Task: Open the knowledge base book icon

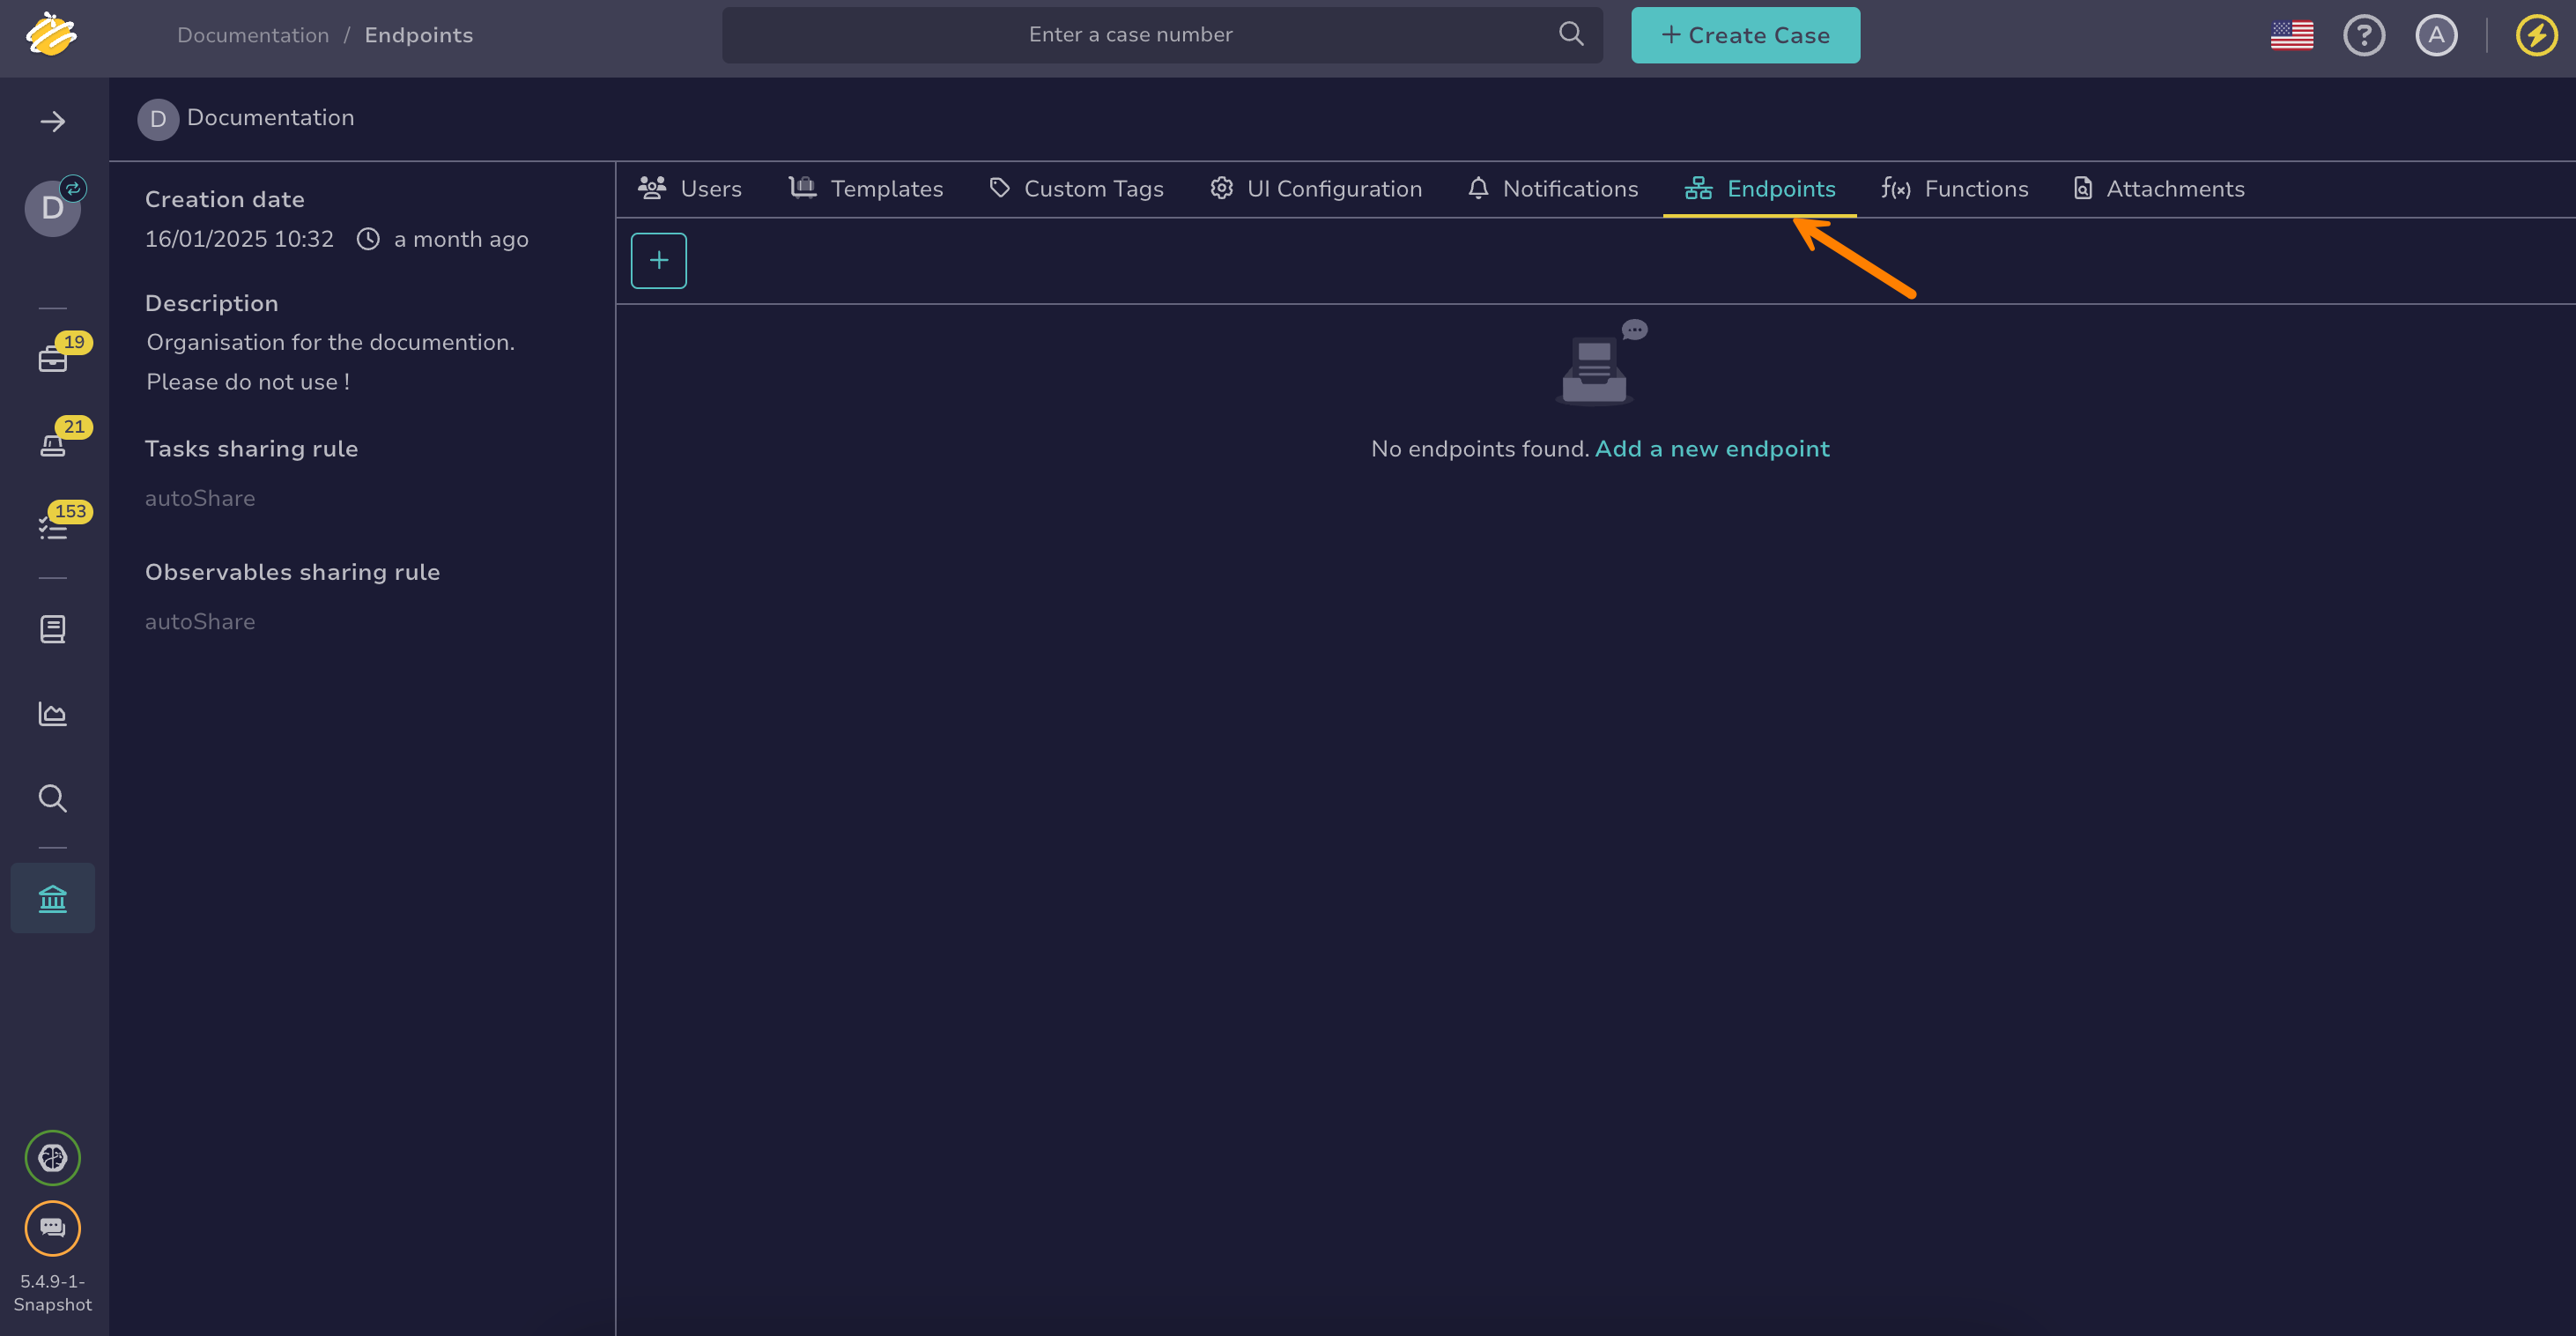Action: click(52, 629)
